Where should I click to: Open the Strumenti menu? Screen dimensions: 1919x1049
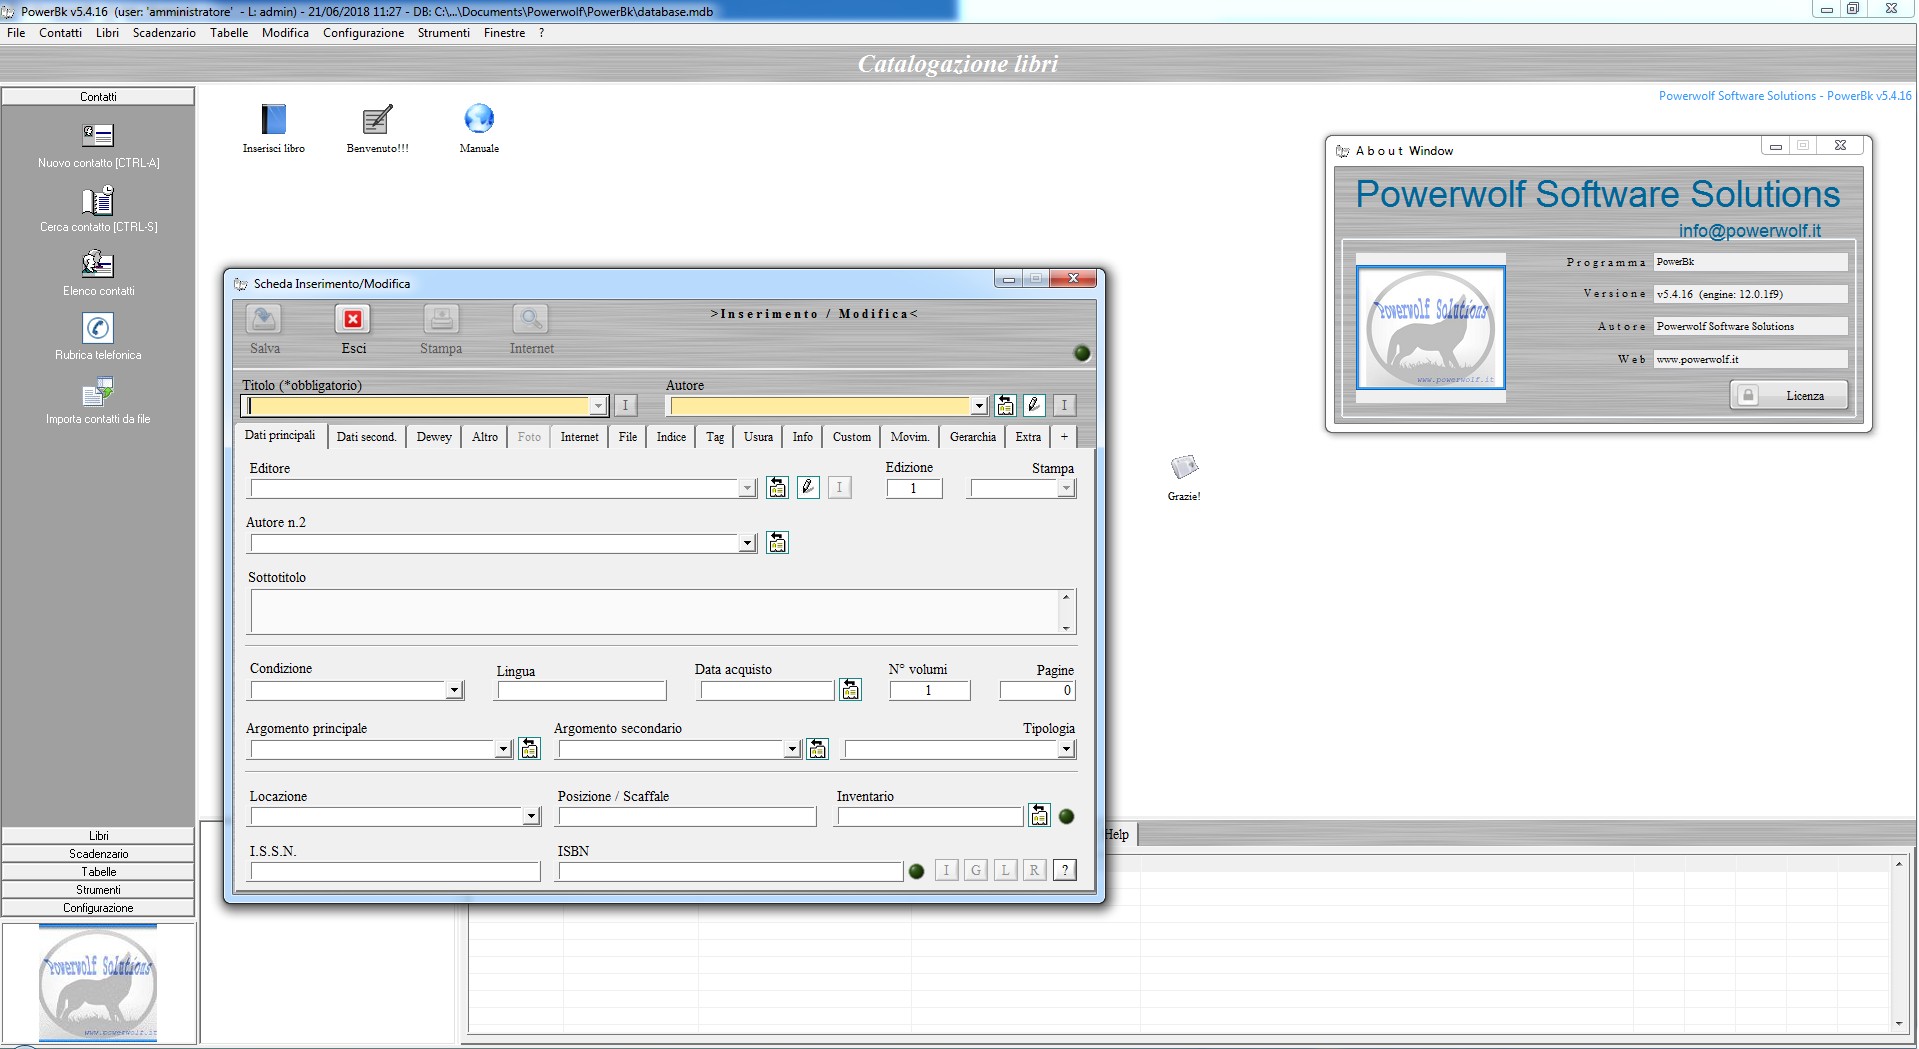443,33
